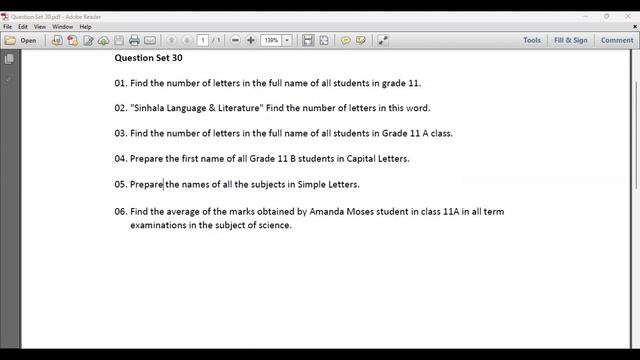Click the zoom percentage field

click(271, 40)
